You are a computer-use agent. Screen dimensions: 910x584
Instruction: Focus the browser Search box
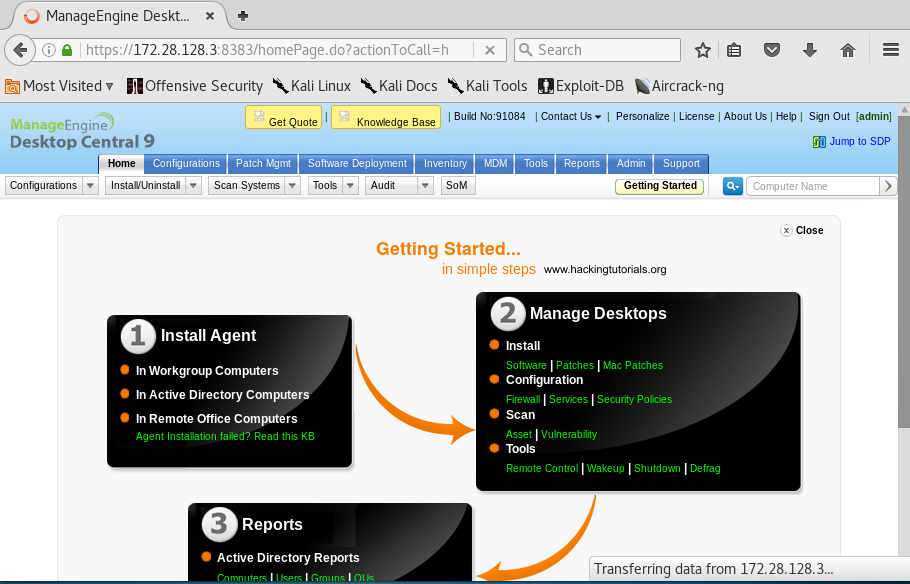click(597, 50)
